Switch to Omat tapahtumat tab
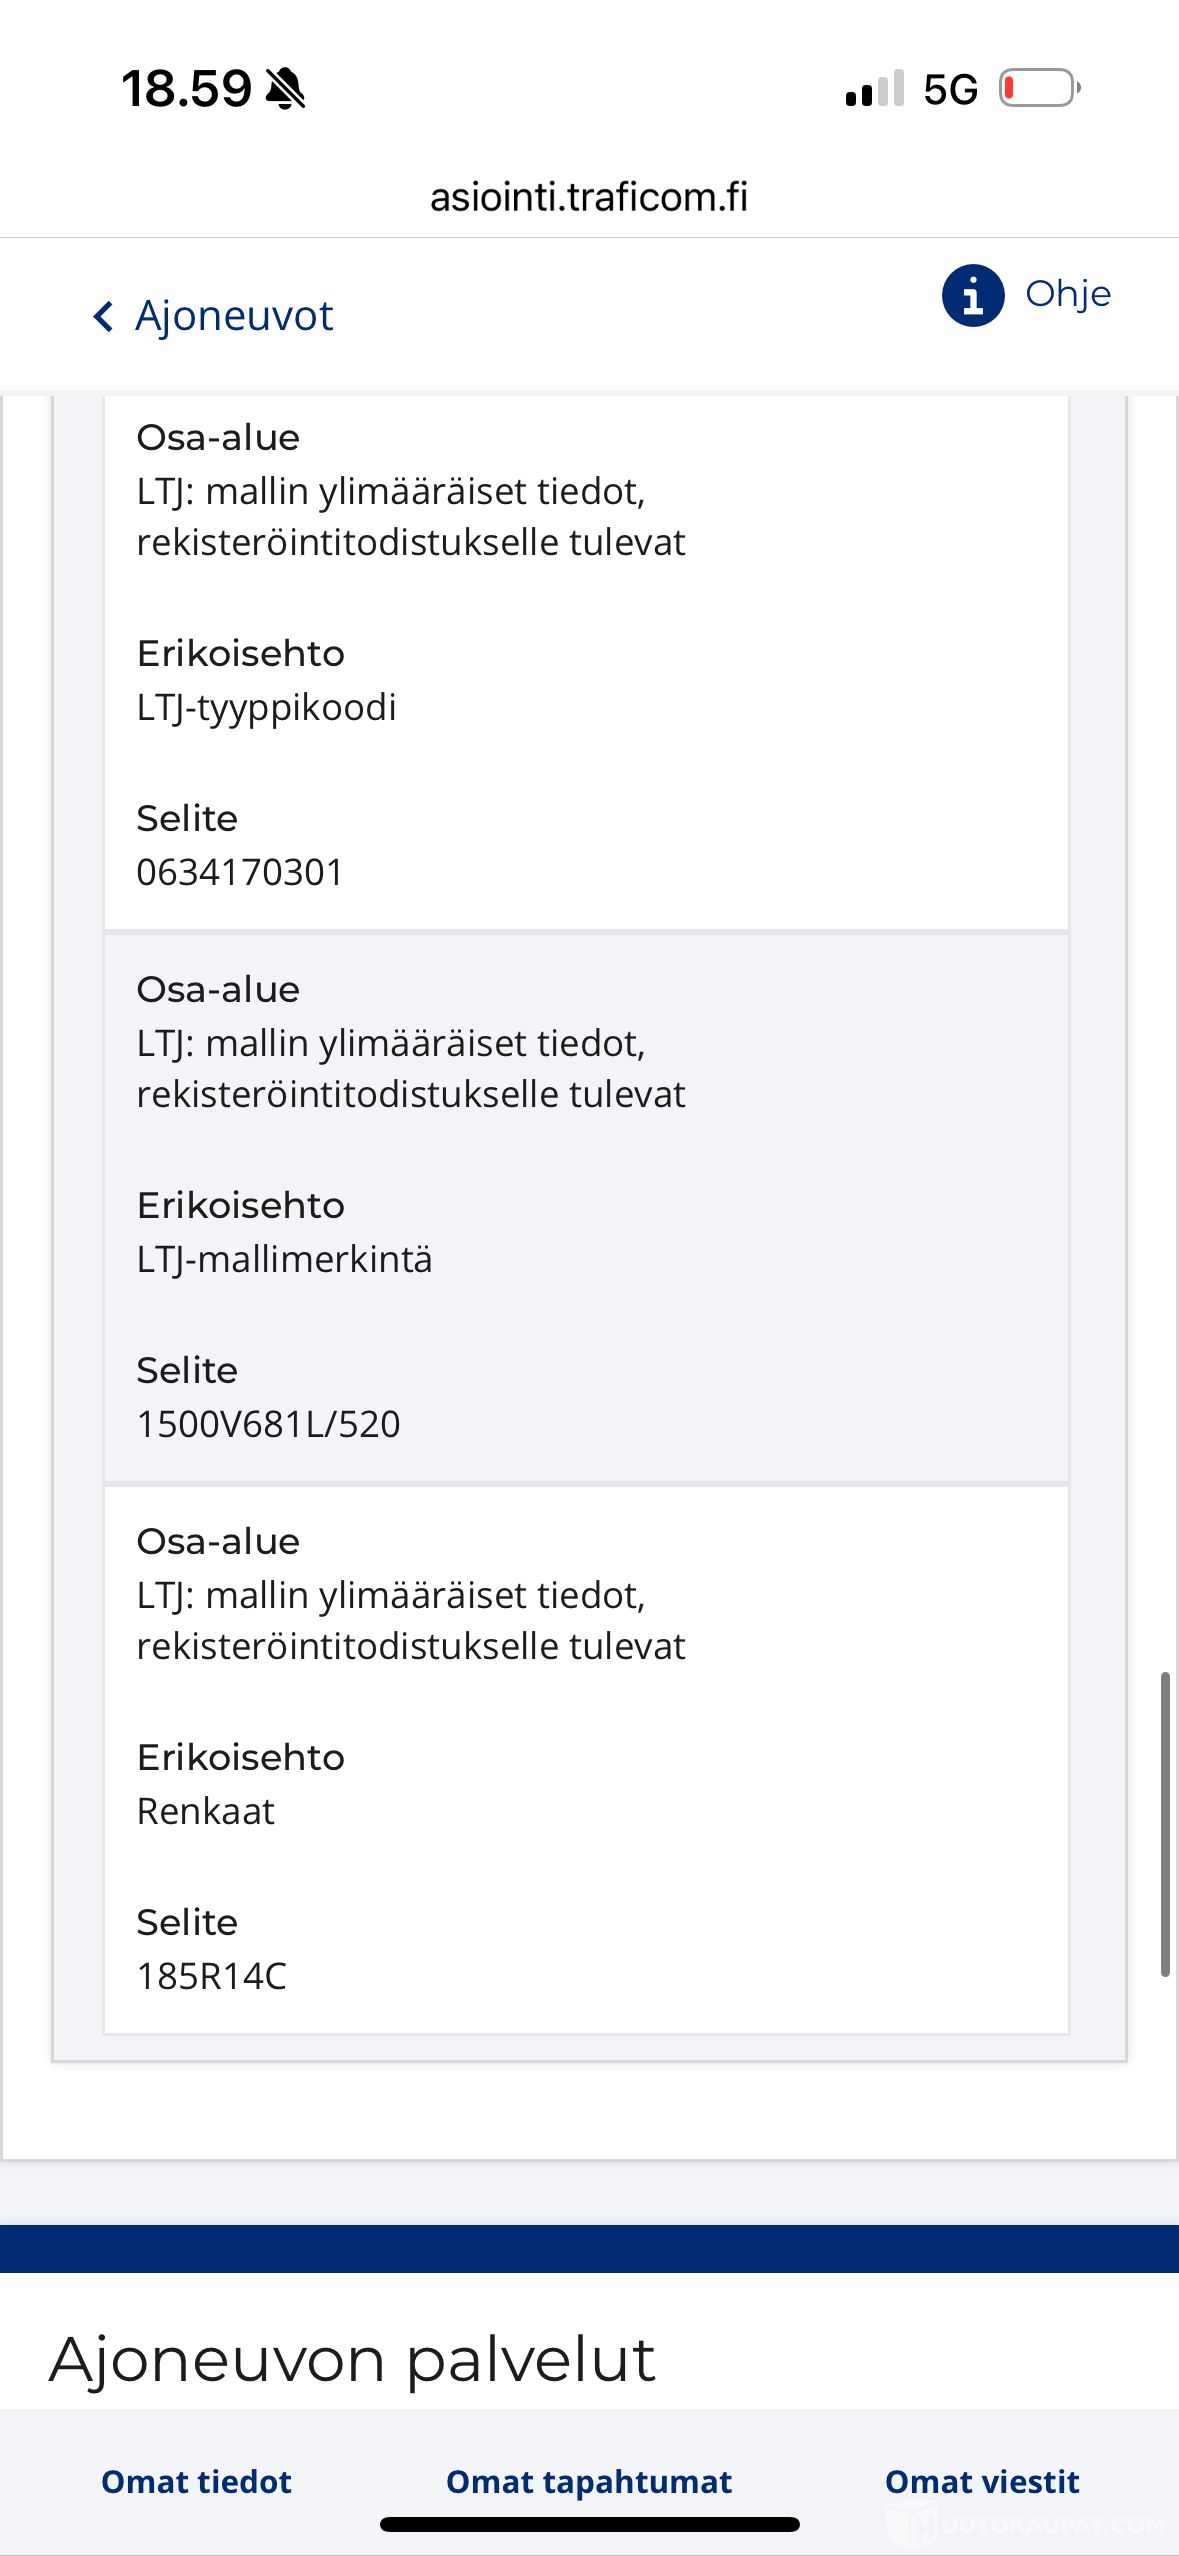Screen dimensions: 1179x2556 [588, 2481]
